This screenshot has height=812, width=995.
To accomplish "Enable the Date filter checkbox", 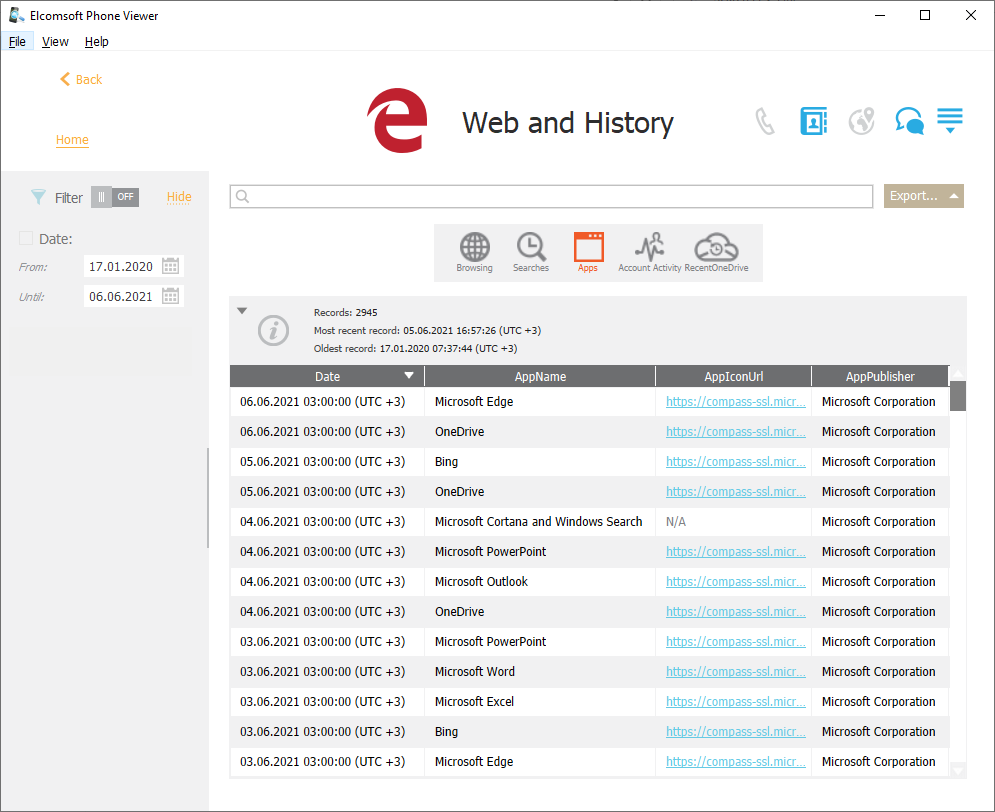I will tap(26, 238).
